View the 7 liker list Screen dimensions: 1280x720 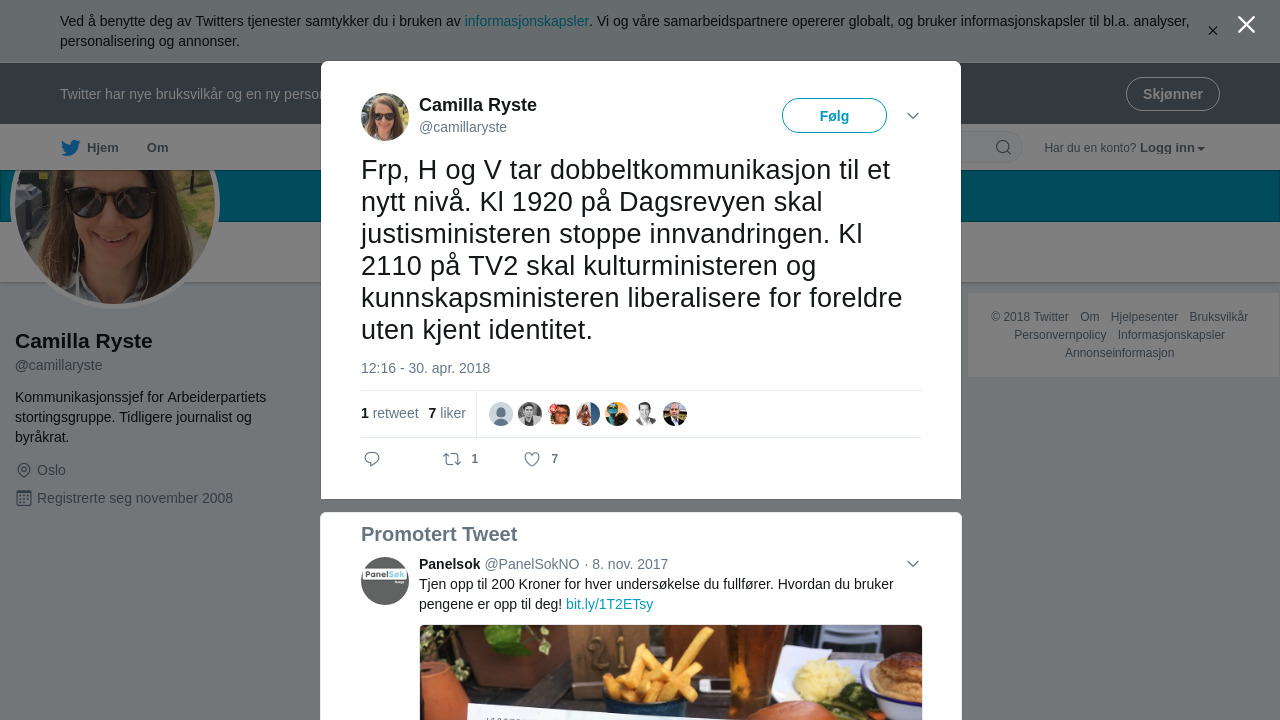(447, 413)
